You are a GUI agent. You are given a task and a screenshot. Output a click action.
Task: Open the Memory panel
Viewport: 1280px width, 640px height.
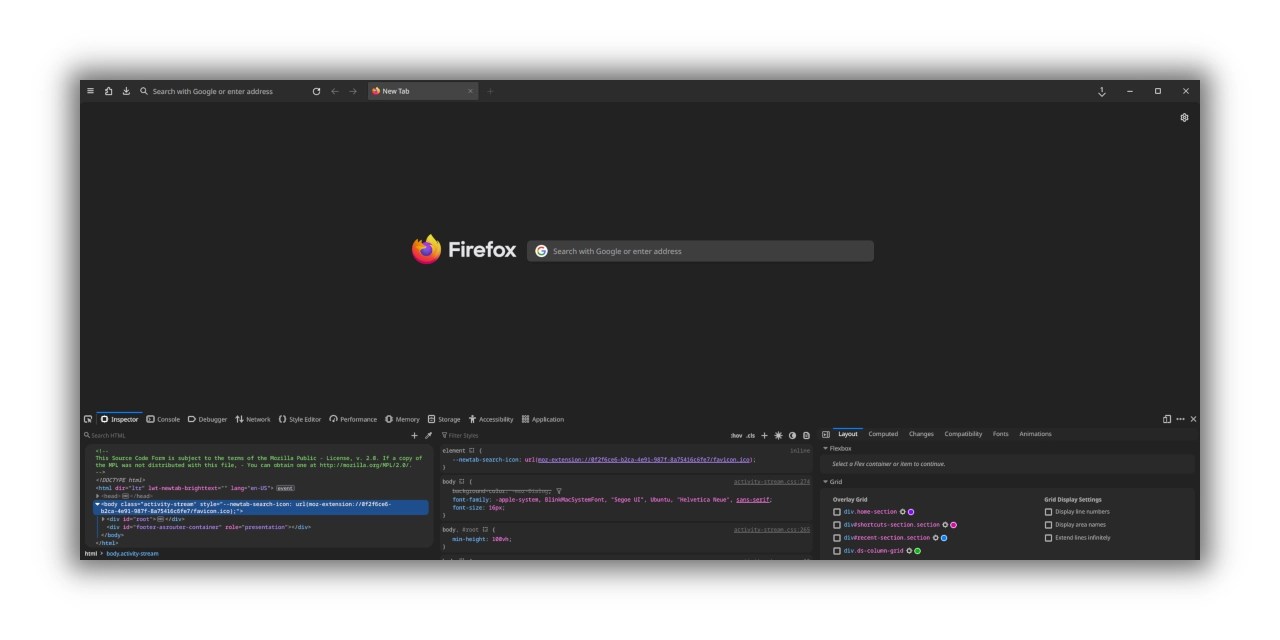pyautogui.click(x=402, y=419)
